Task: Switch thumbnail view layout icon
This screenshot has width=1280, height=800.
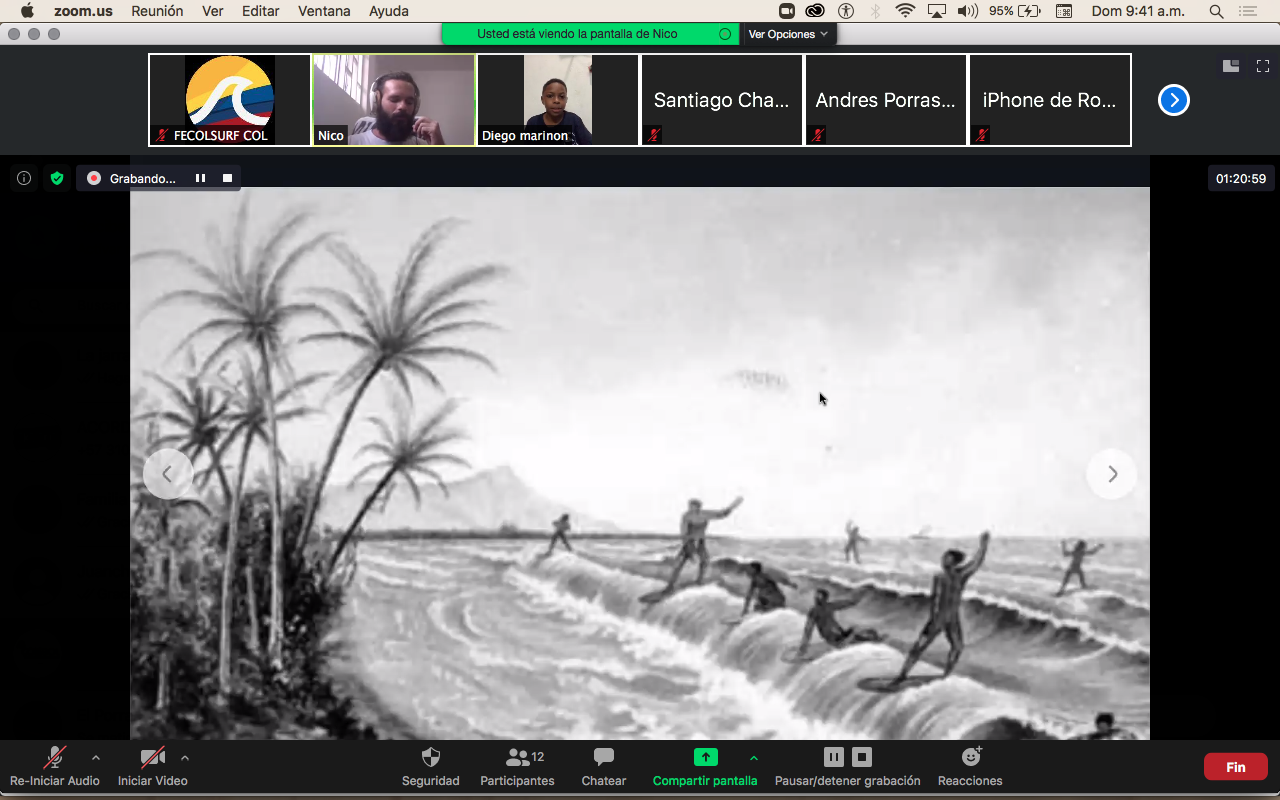Action: click(x=1231, y=66)
